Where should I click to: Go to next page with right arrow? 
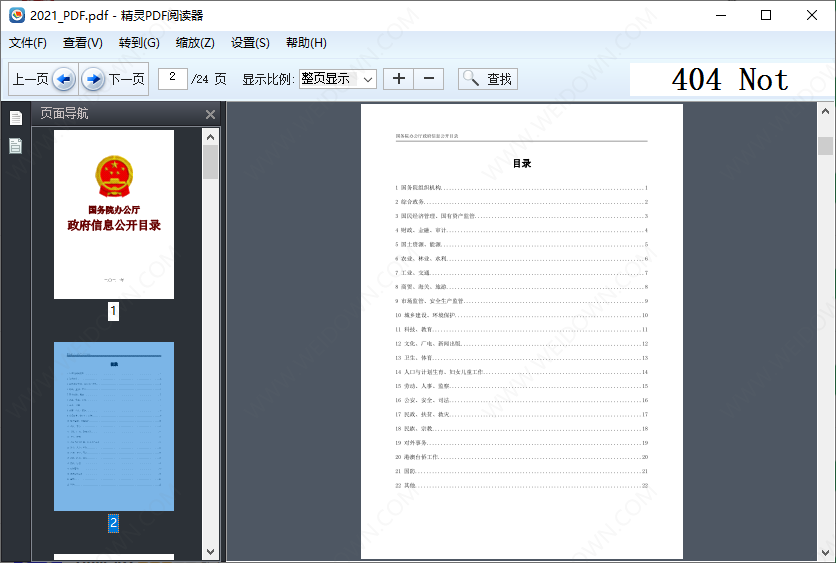click(93, 79)
